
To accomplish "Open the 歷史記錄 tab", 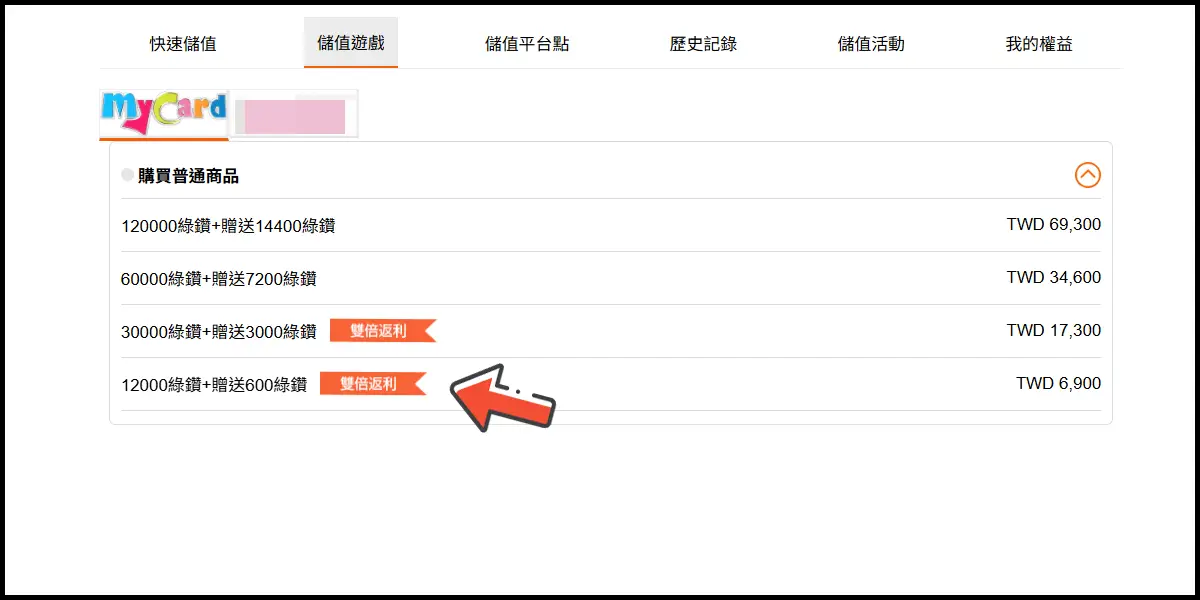I will click(703, 43).
